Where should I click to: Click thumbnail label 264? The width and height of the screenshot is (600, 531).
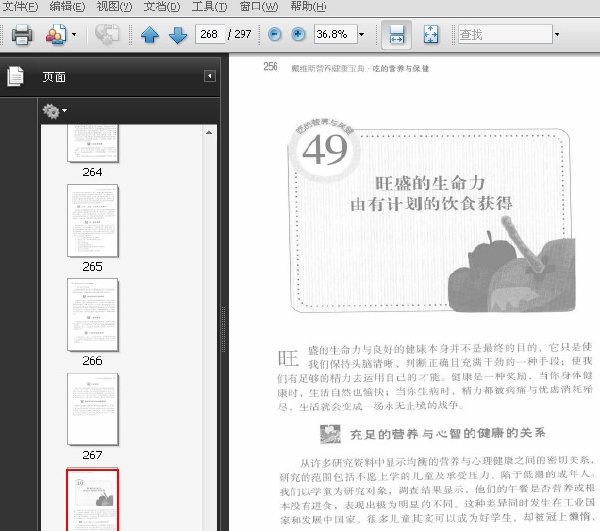(x=92, y=172)
